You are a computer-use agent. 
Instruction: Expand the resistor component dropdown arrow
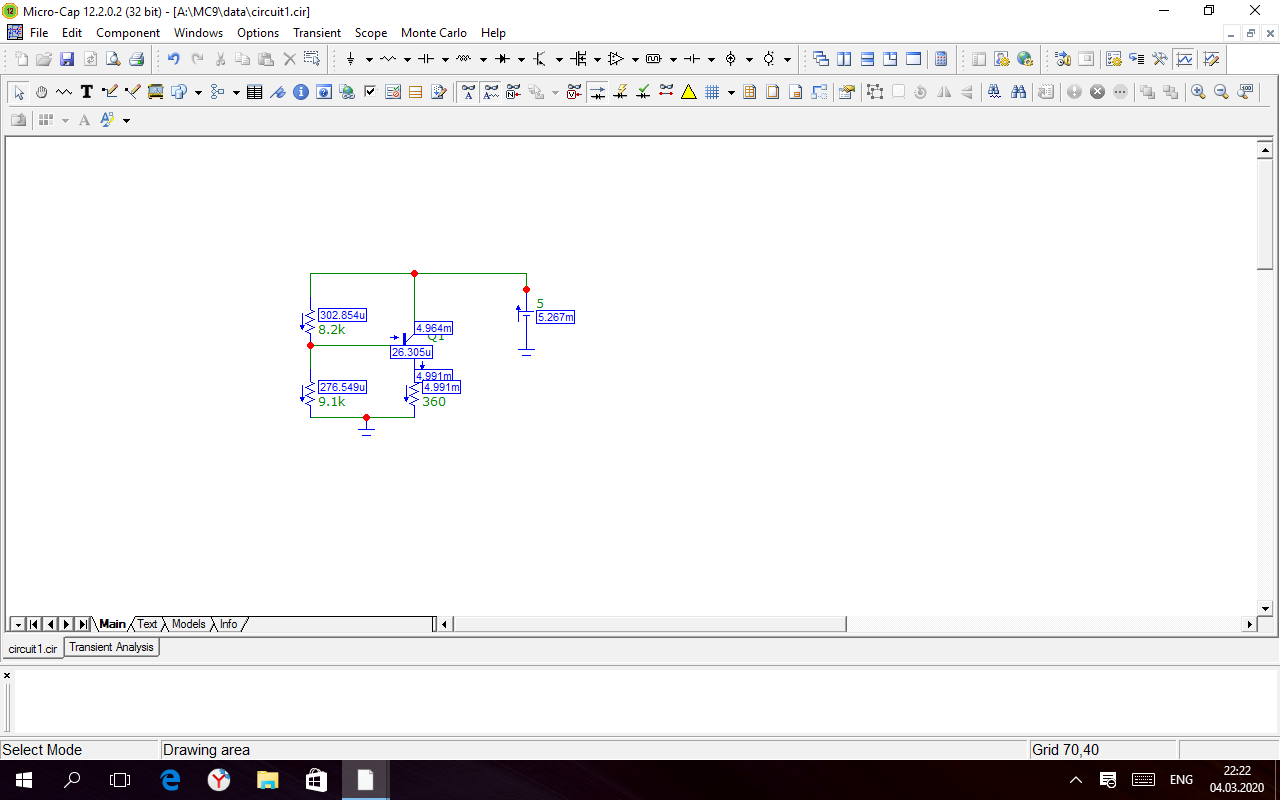[x=407, y=59]
